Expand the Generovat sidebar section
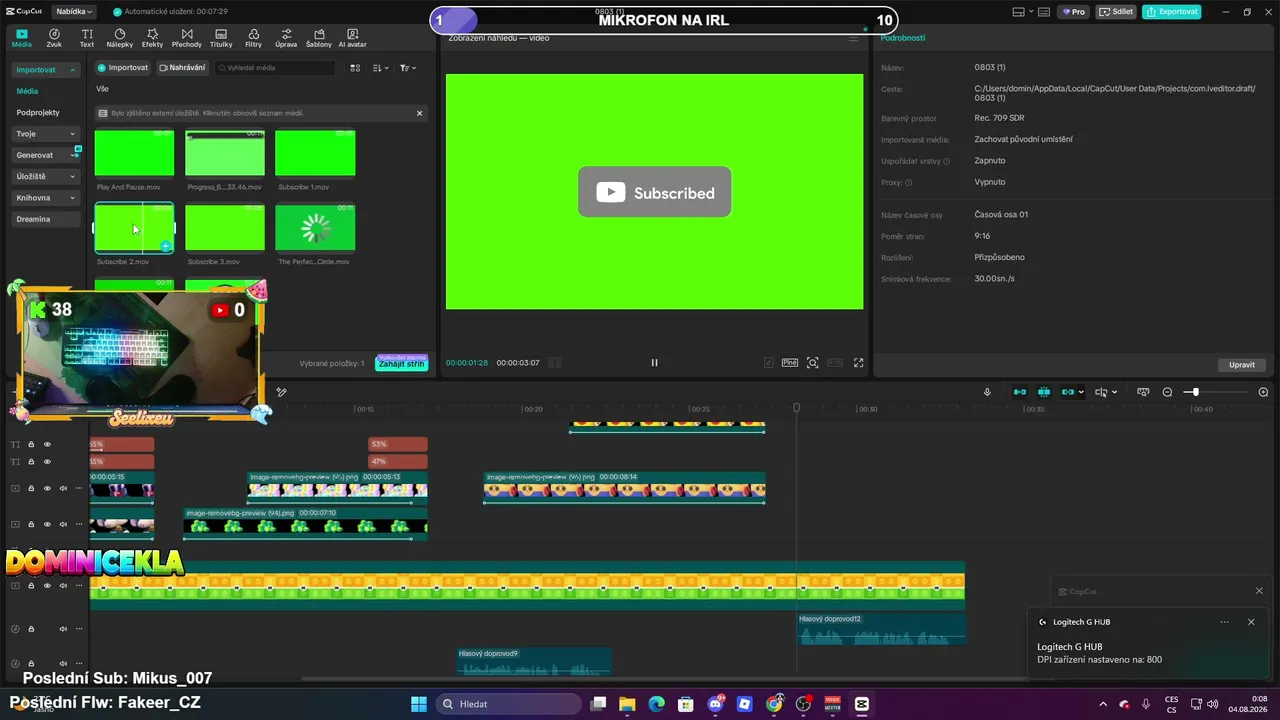 coord(46,155)
